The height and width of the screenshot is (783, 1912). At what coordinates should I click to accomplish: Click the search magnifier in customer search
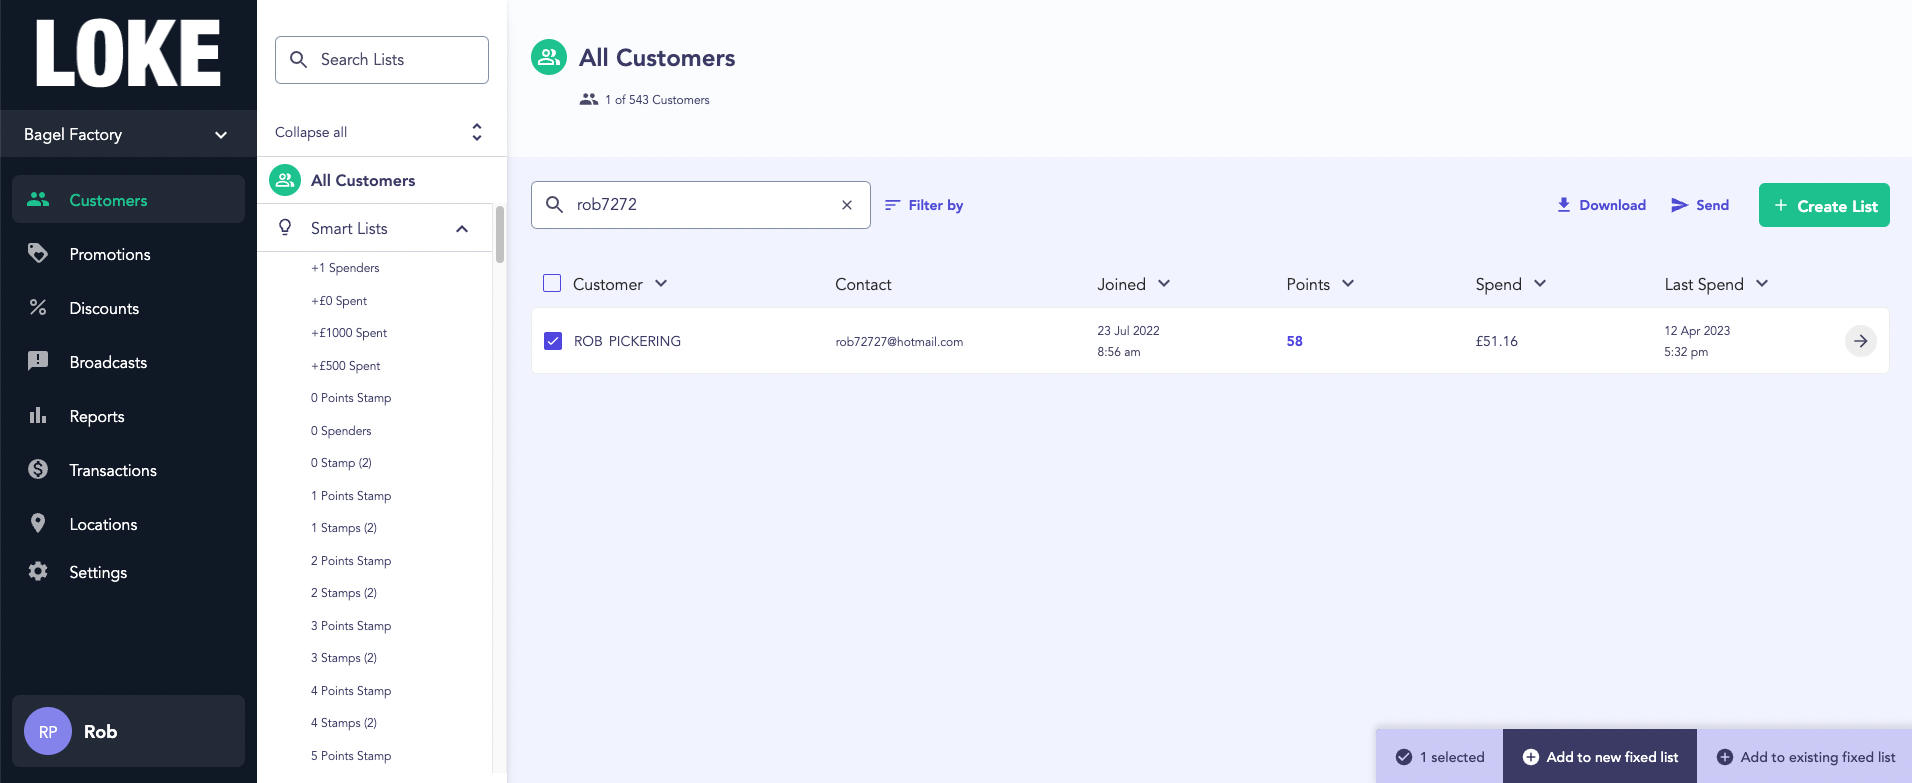click(x=554, y=204)
